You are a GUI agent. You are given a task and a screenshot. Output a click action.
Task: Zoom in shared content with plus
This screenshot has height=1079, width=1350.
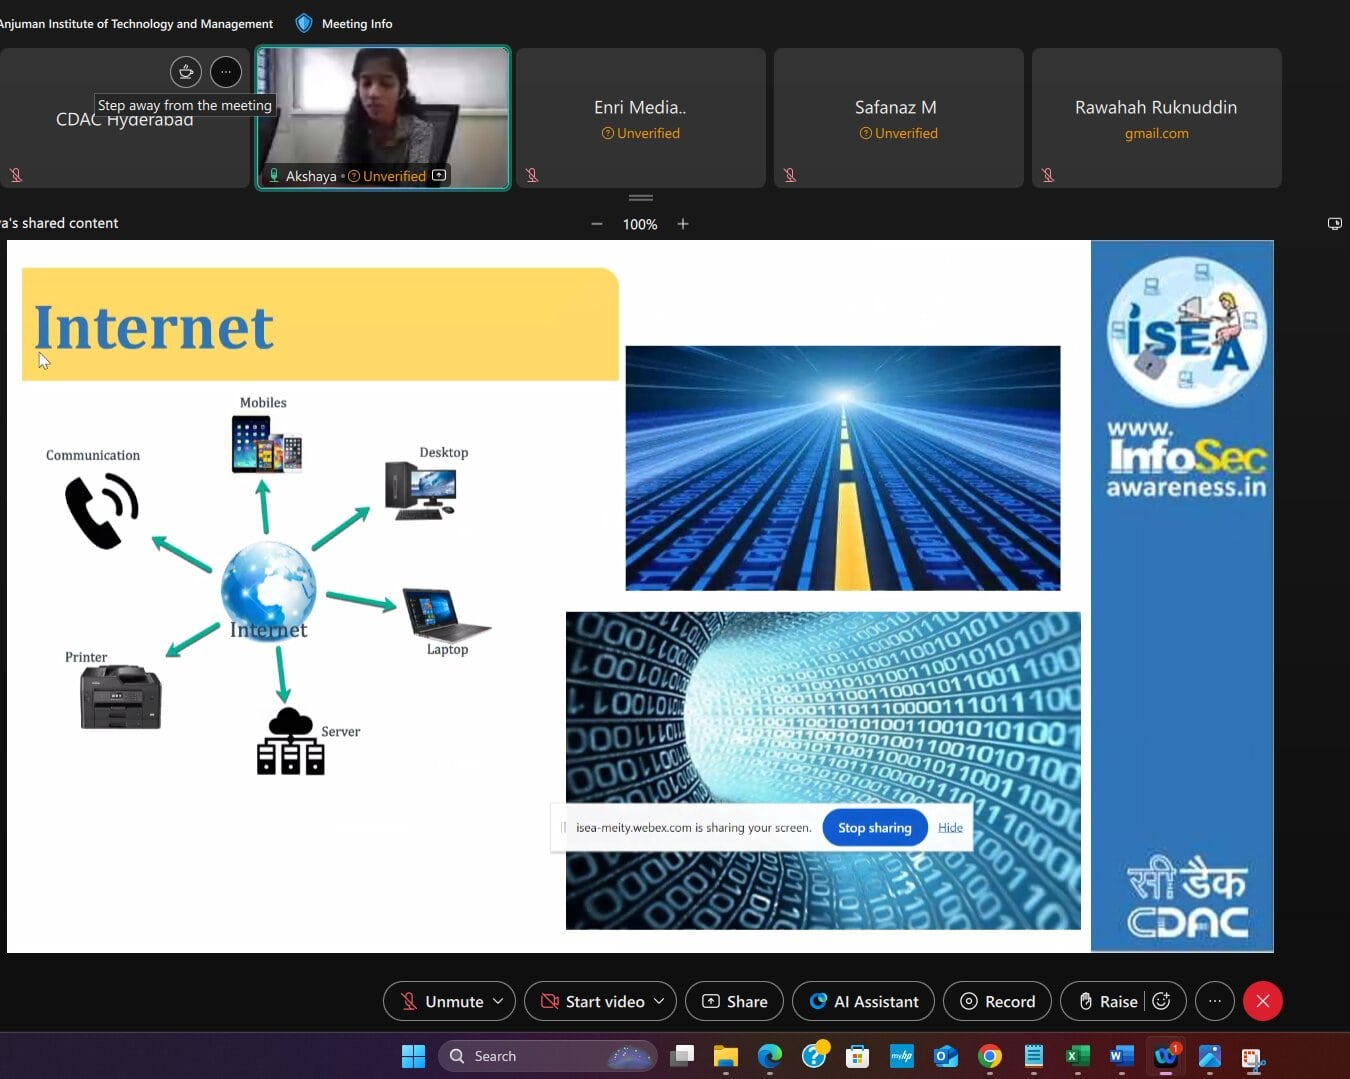point(683,224)
